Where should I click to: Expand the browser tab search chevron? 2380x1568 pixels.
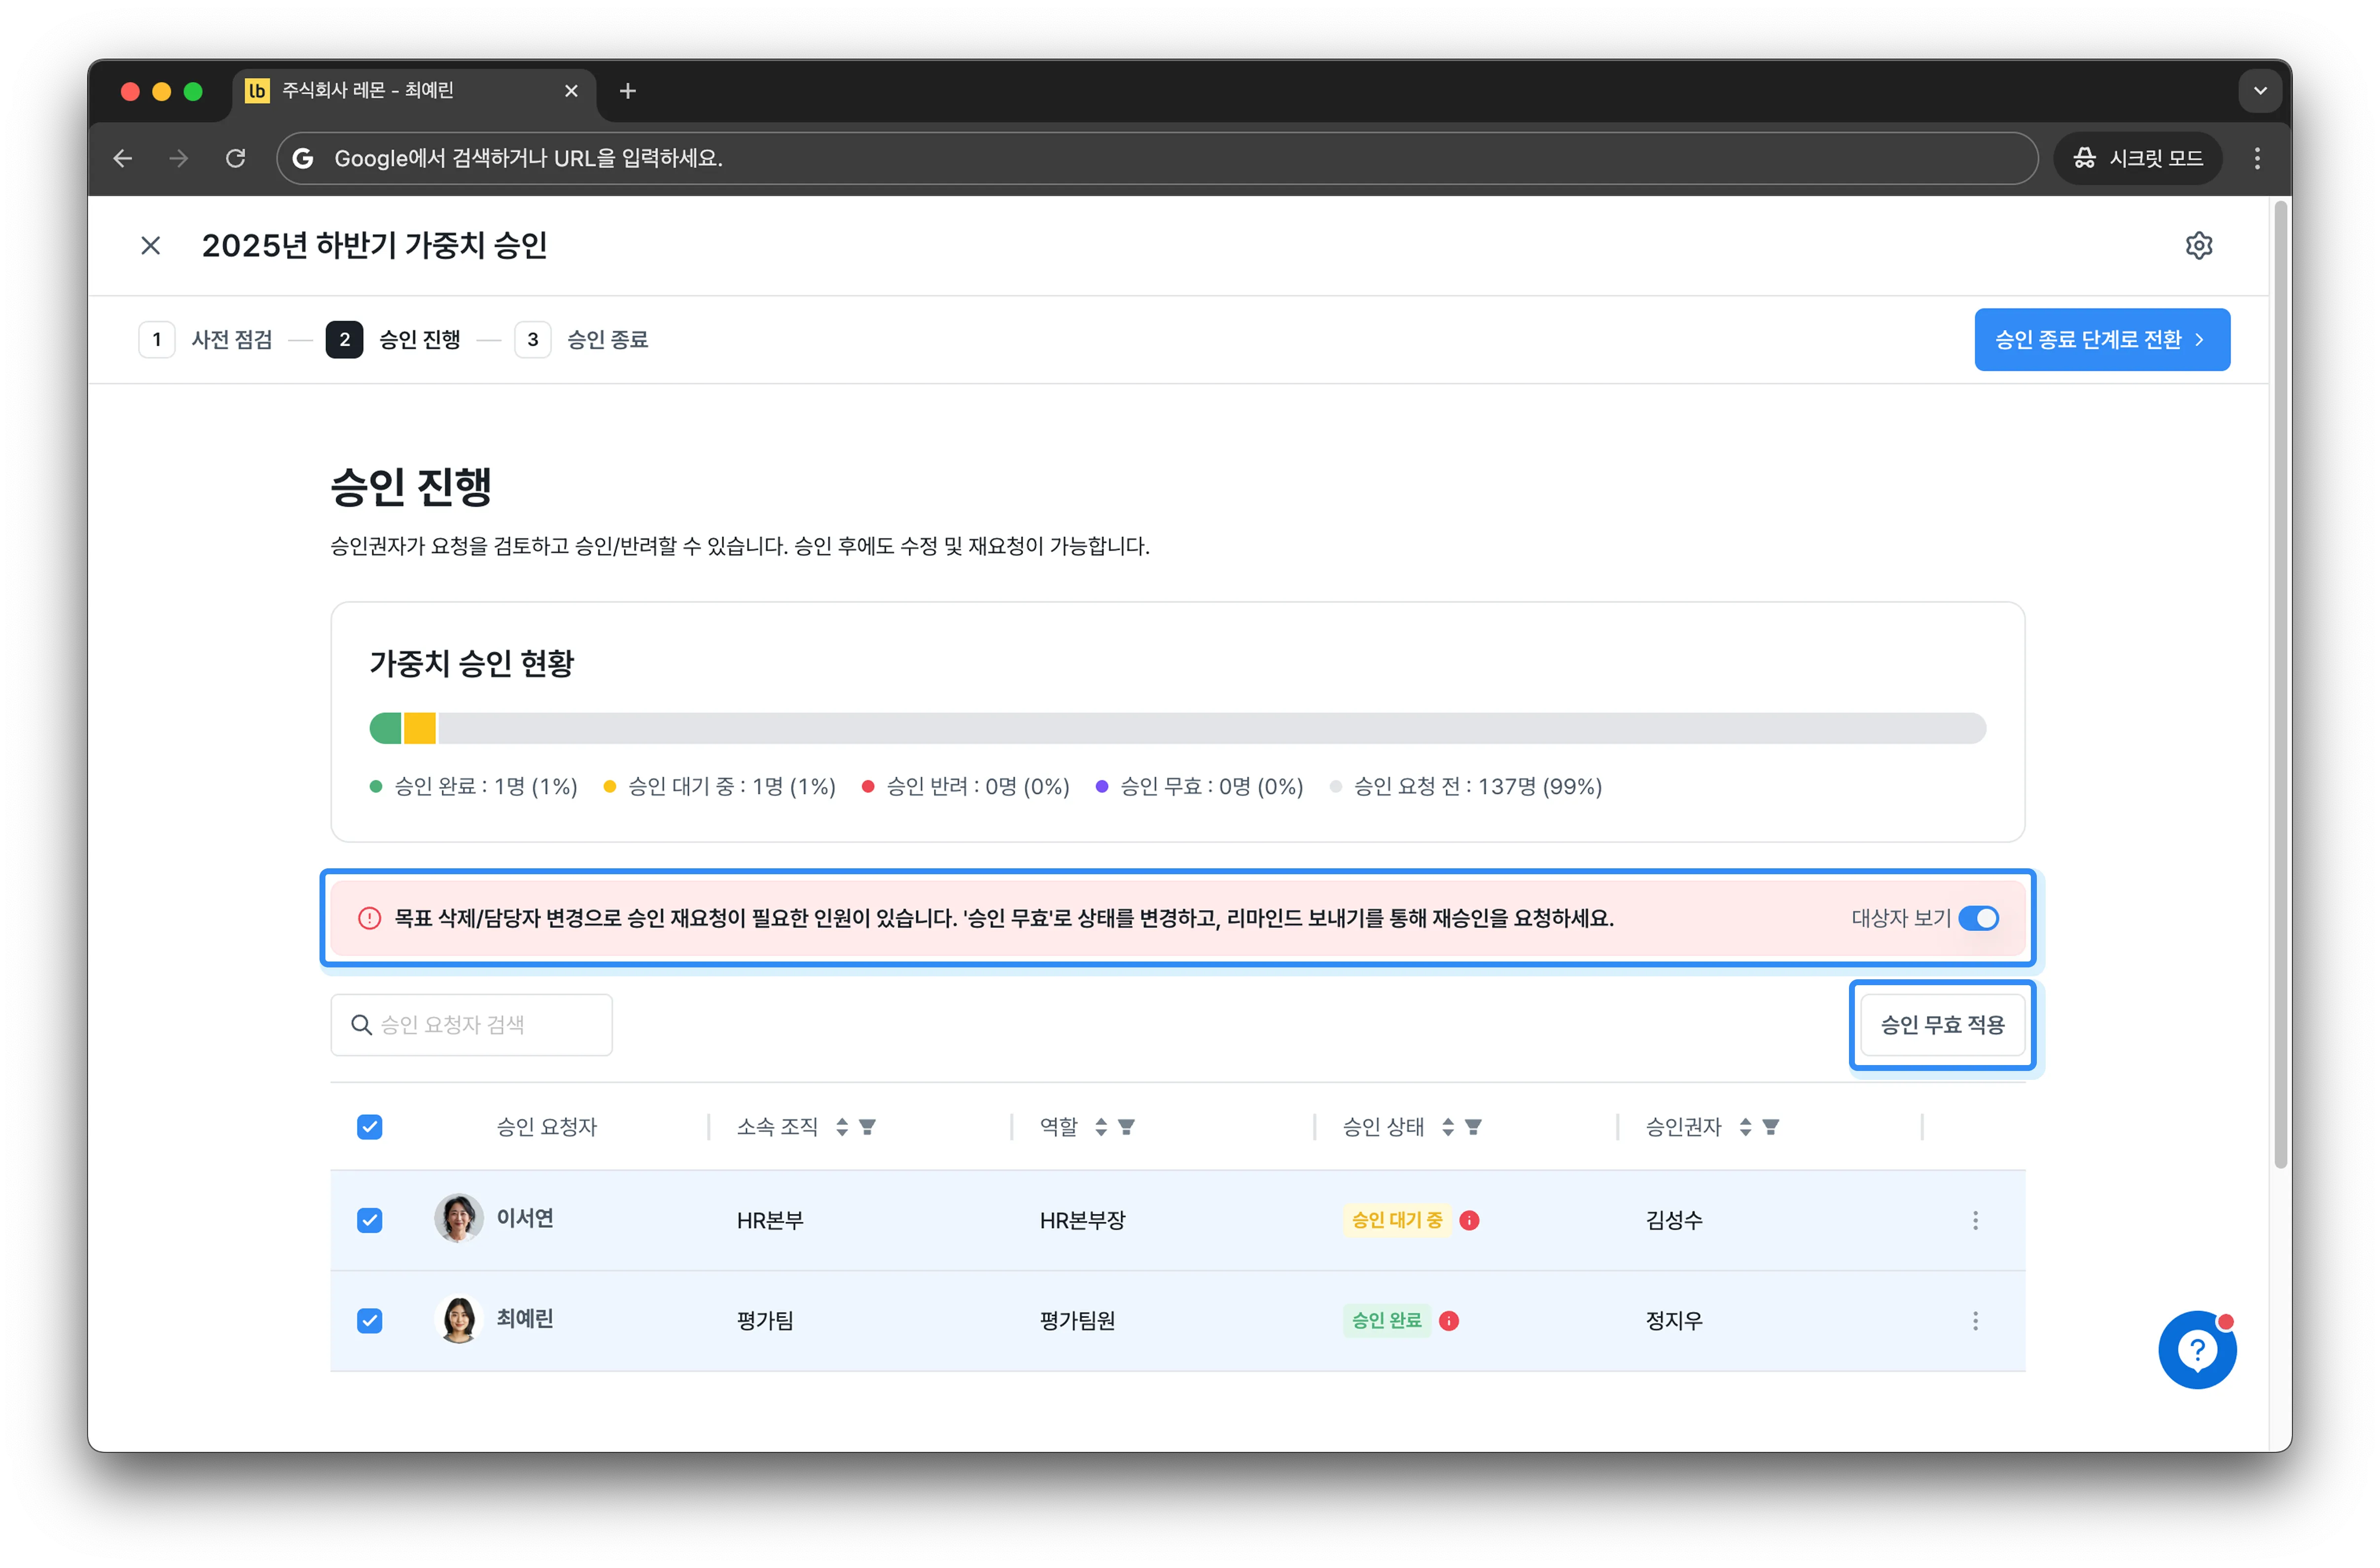point(2260,91)
